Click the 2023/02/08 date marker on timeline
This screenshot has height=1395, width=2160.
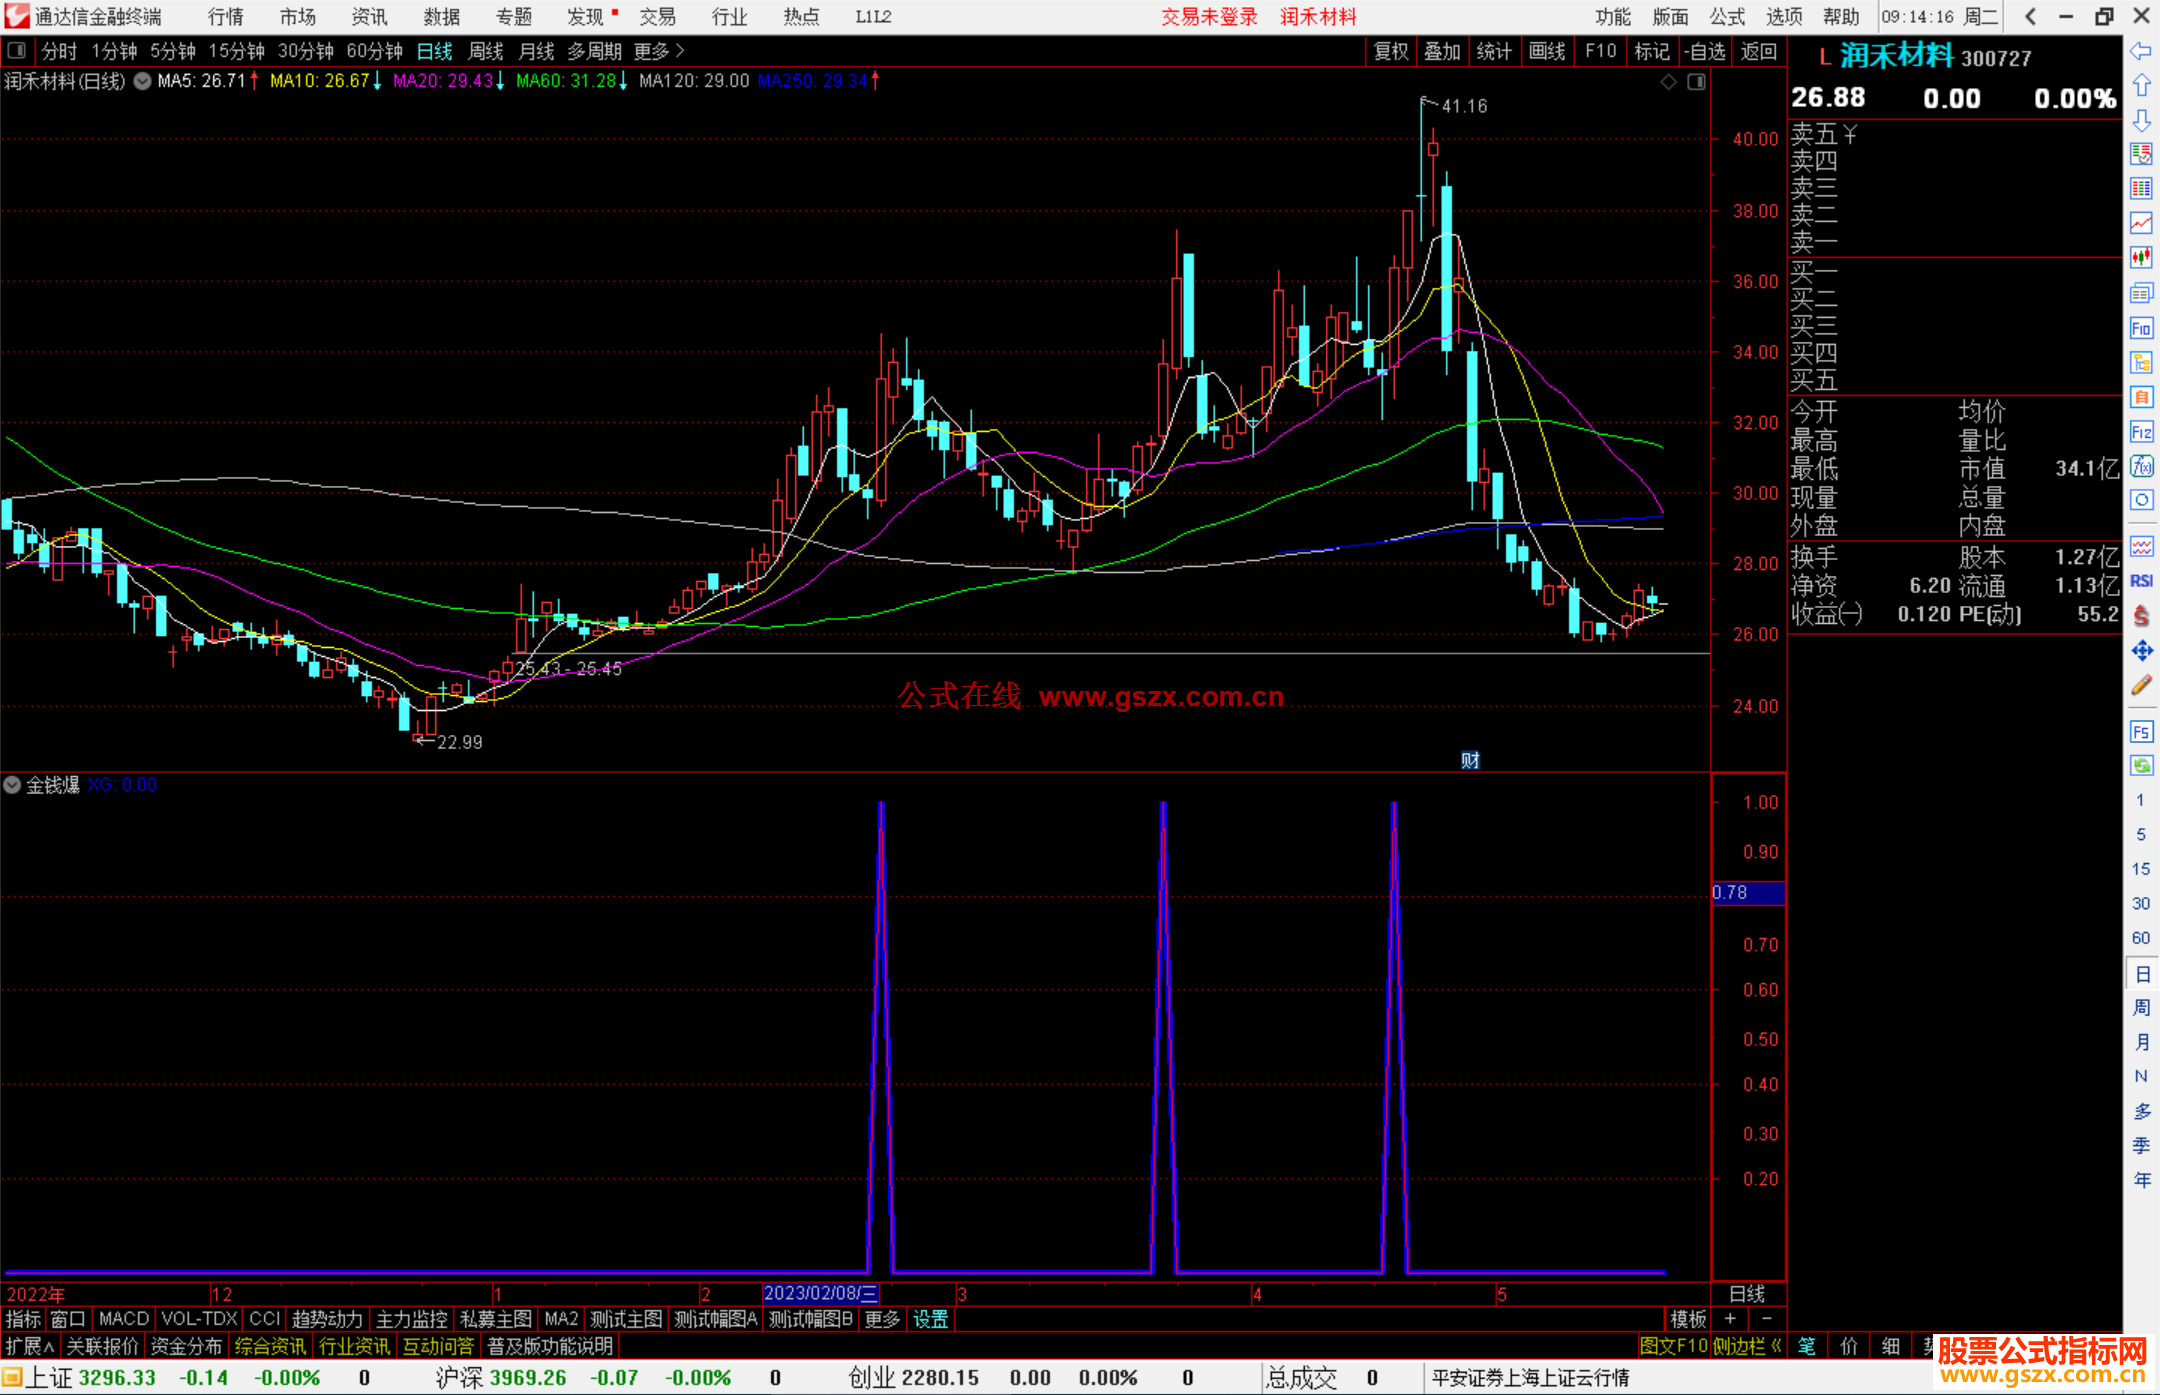pyautogui.click(x=820, y=1293)
